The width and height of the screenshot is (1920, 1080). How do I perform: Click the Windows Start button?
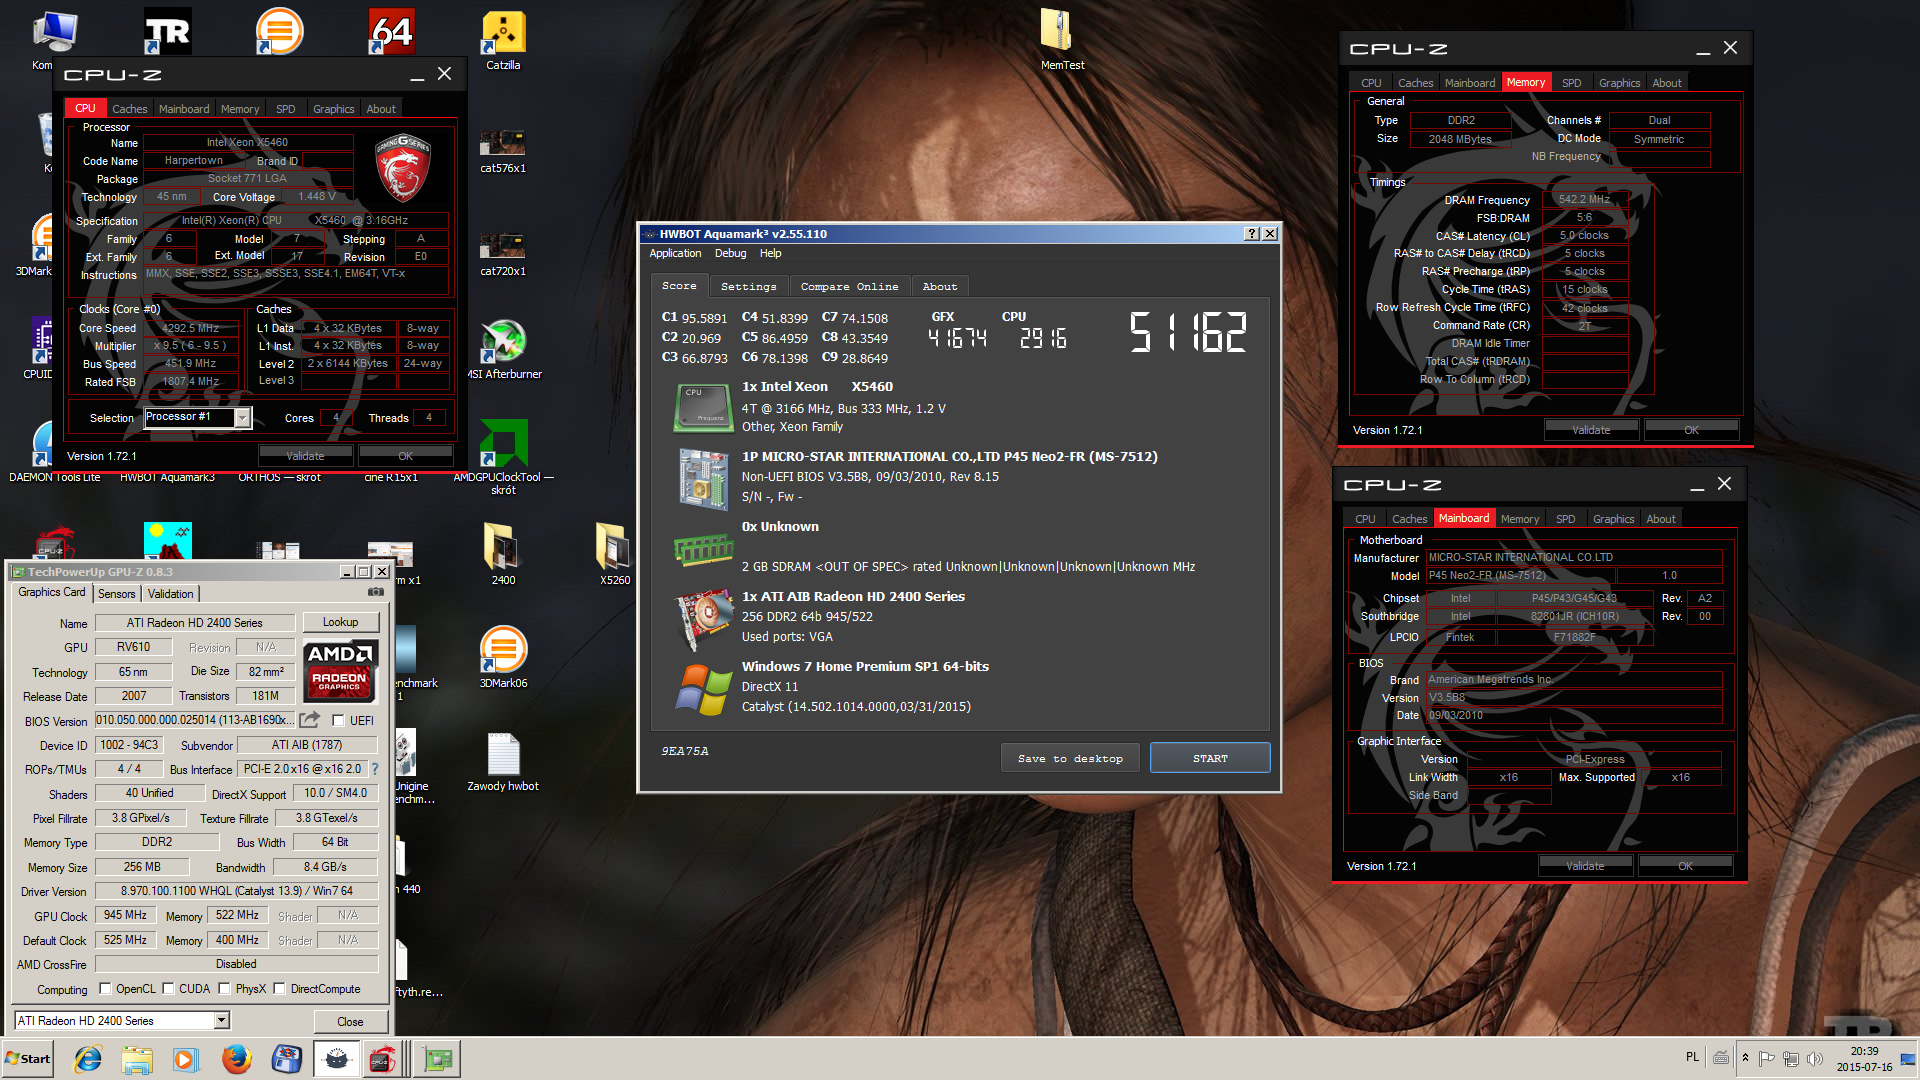[28, 1059]
